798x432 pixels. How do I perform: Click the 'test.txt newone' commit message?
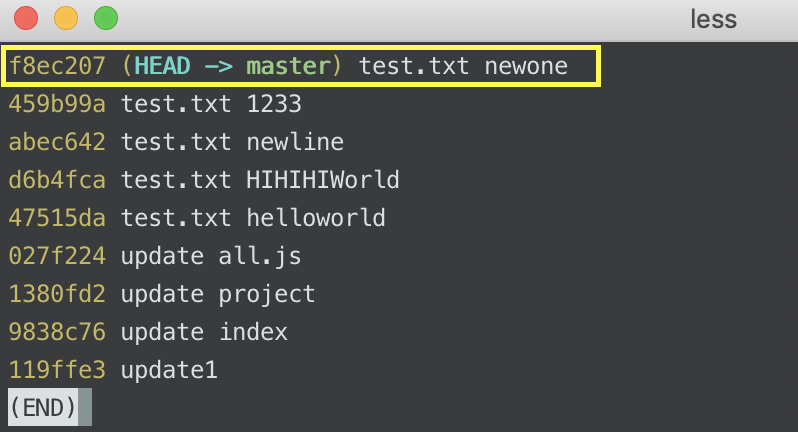click(463, 66)
